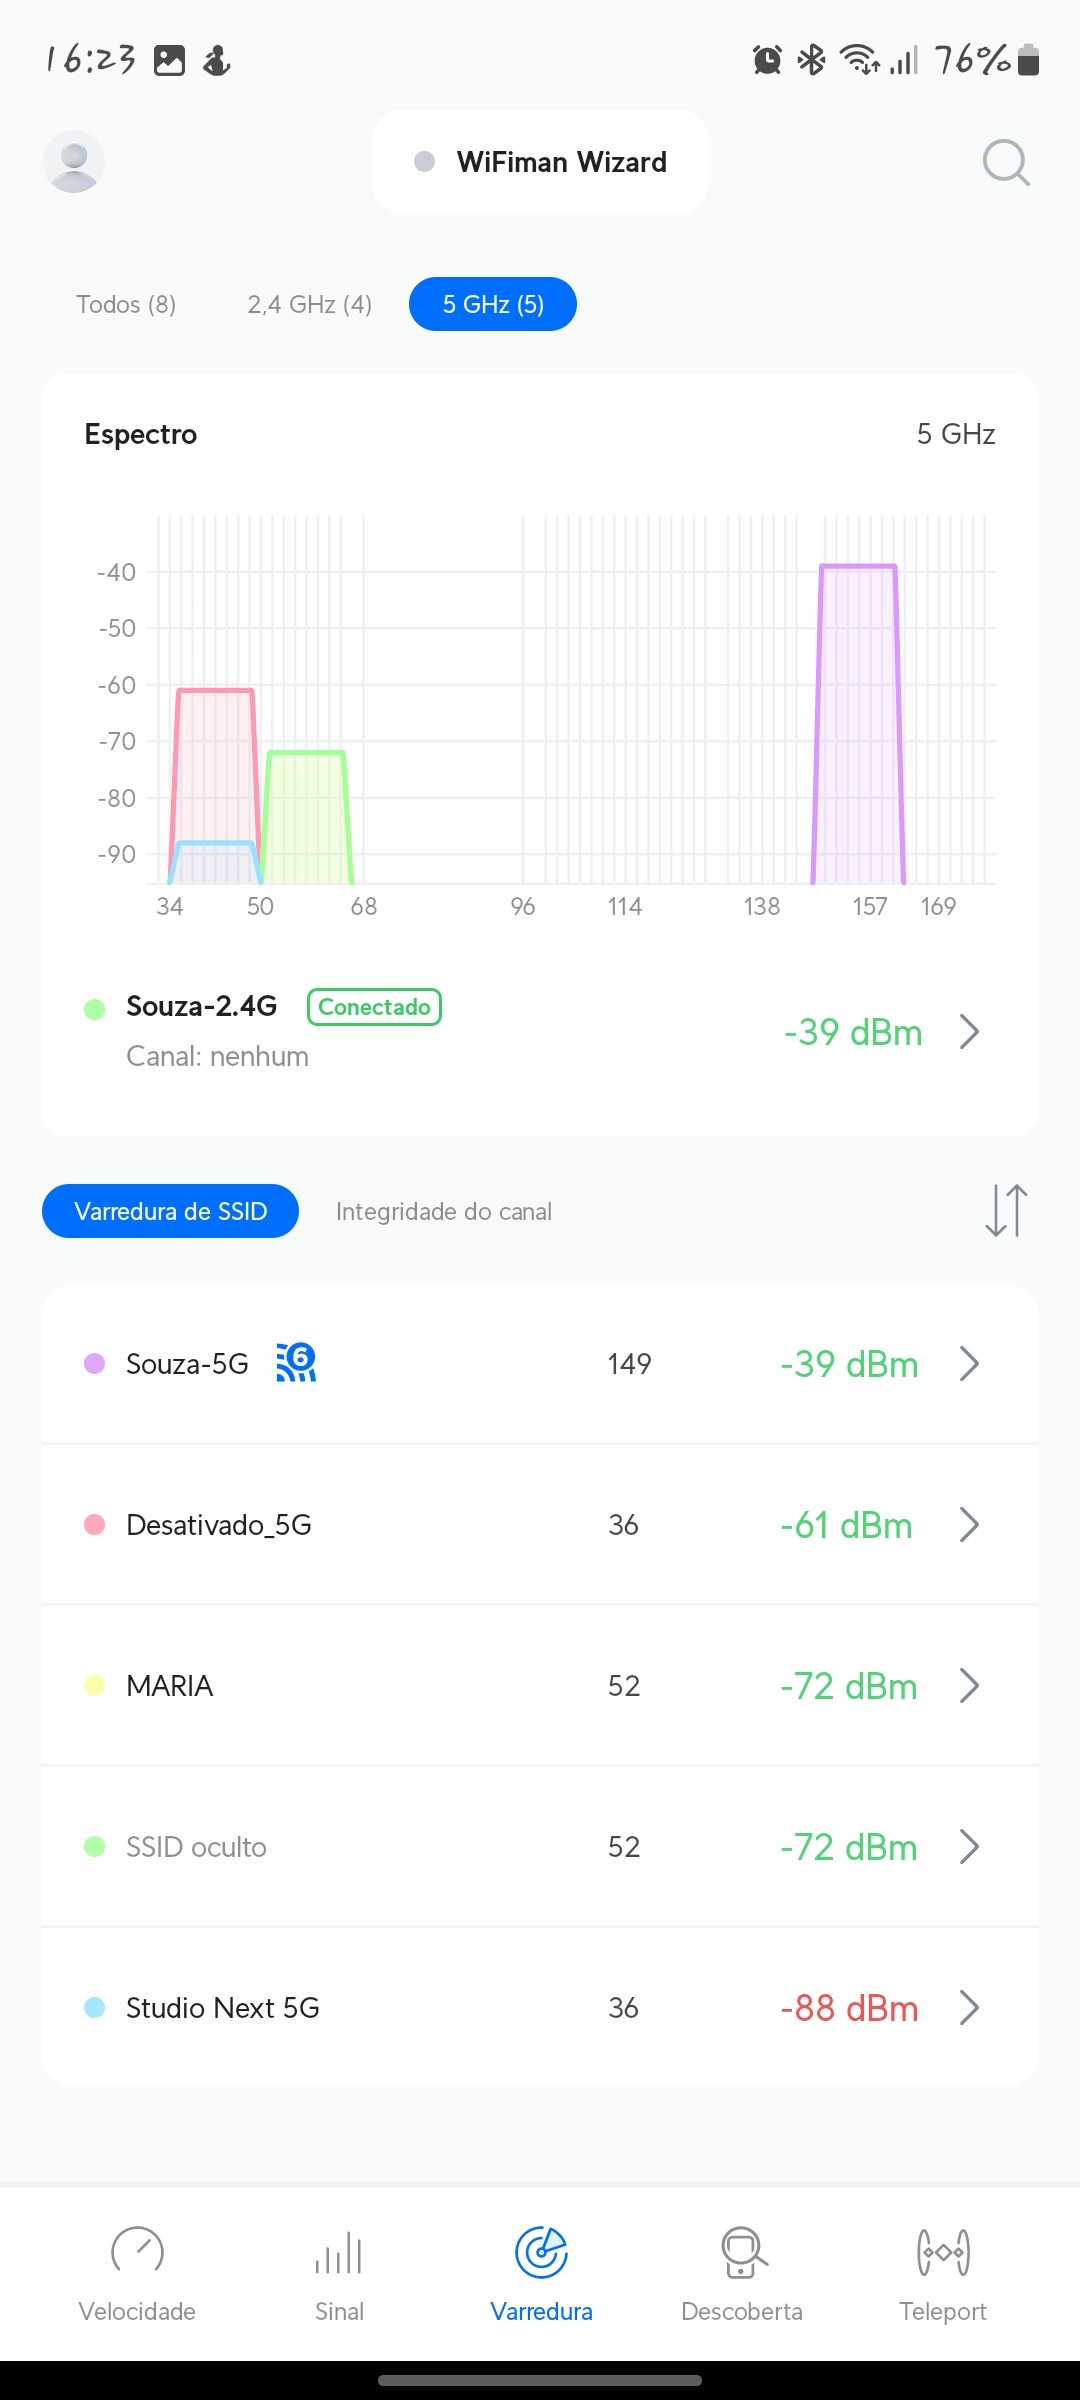Expand the Desativado_5G network row chevron

click(968, 1525)
